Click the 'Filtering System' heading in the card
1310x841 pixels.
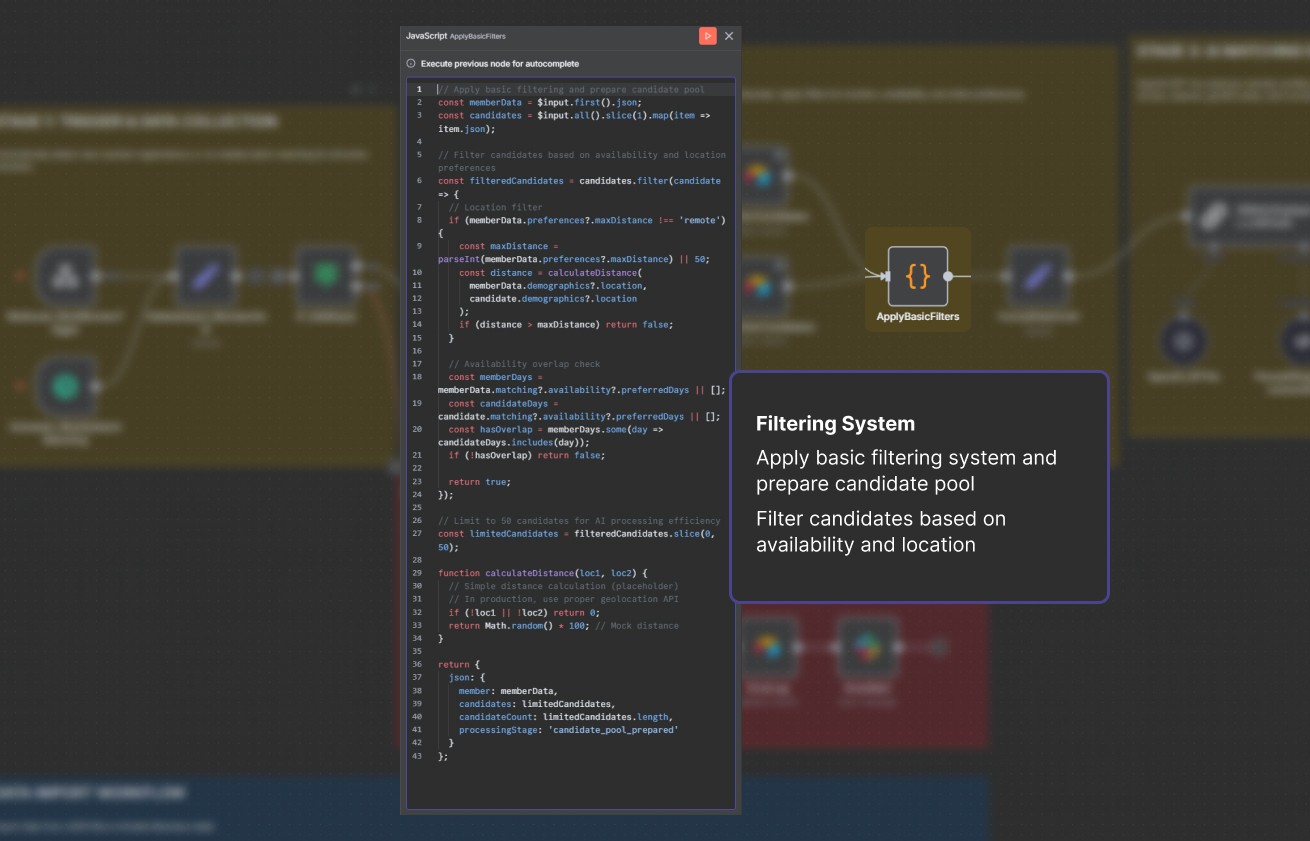coord(835,424)
